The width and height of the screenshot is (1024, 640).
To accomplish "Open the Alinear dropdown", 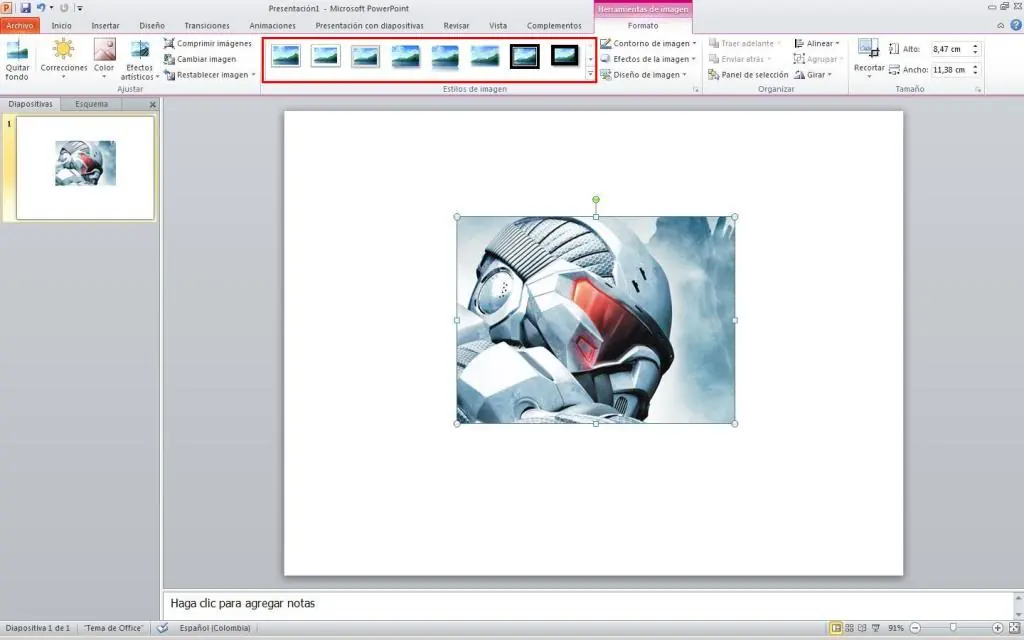I will click(x=816, y=43).
